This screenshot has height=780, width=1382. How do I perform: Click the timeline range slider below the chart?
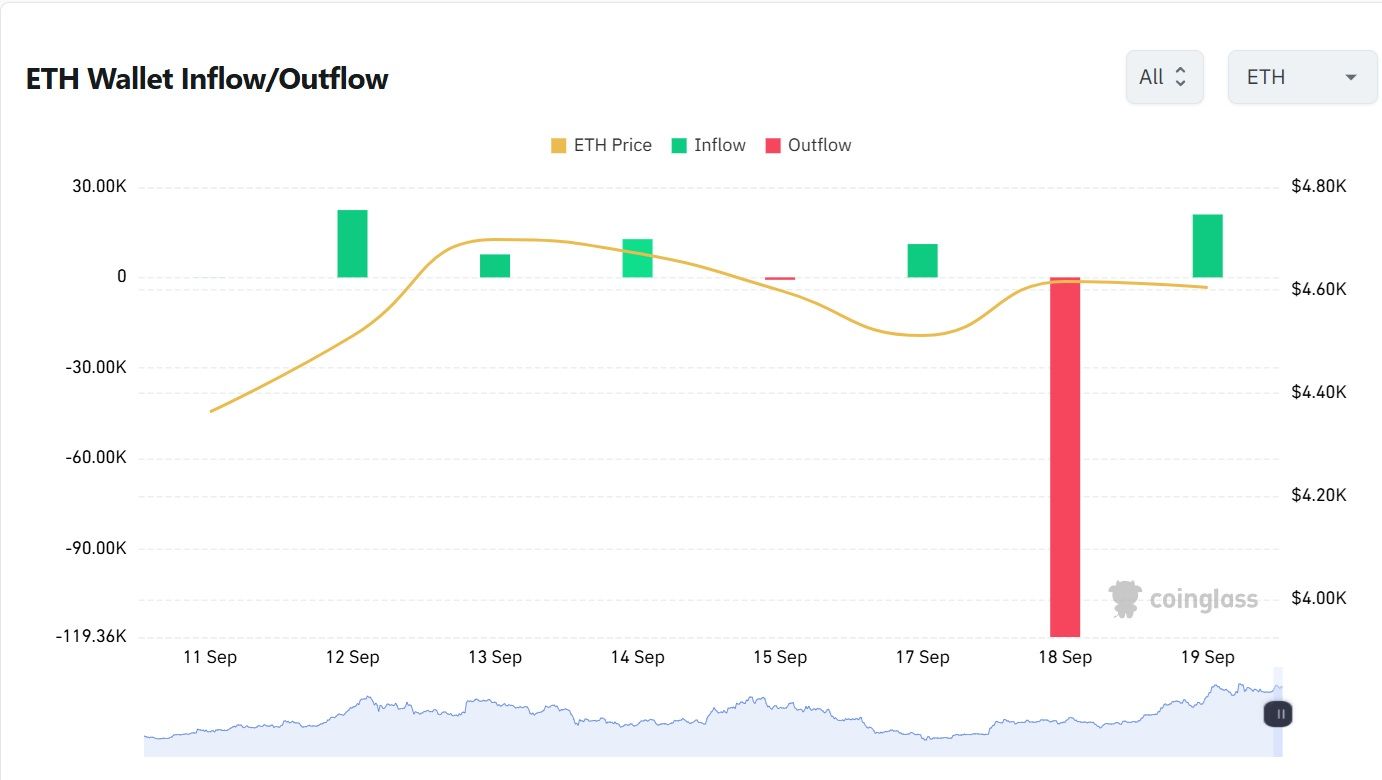point(700,714)
